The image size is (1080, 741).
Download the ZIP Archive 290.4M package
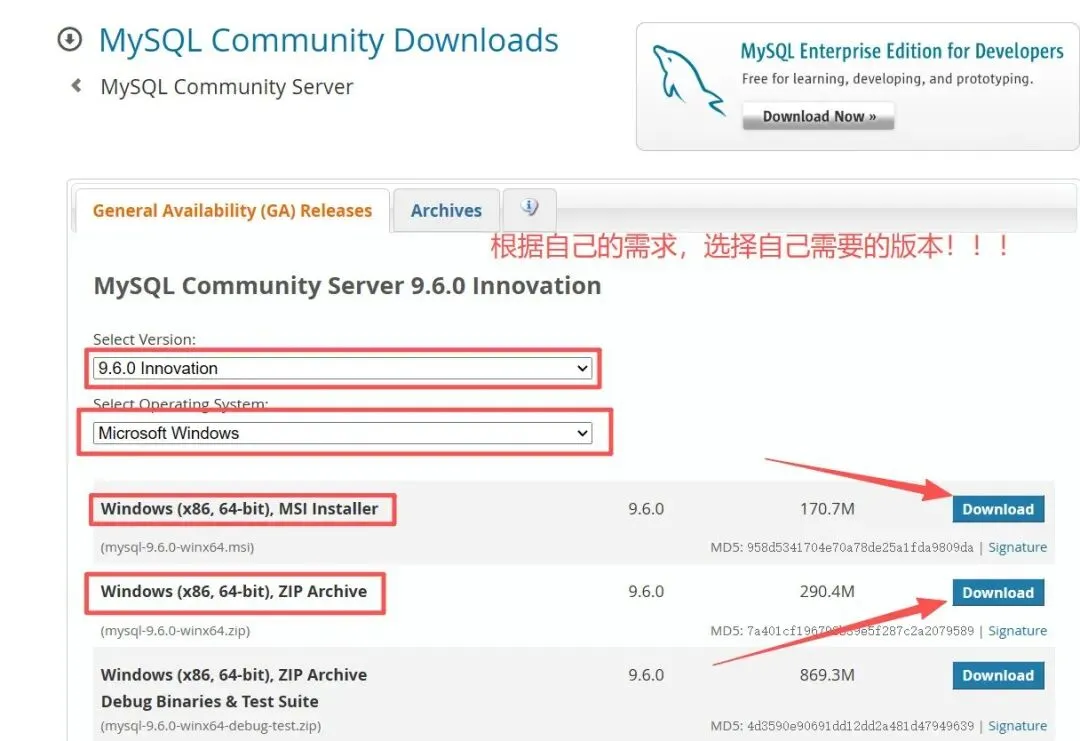998,593
